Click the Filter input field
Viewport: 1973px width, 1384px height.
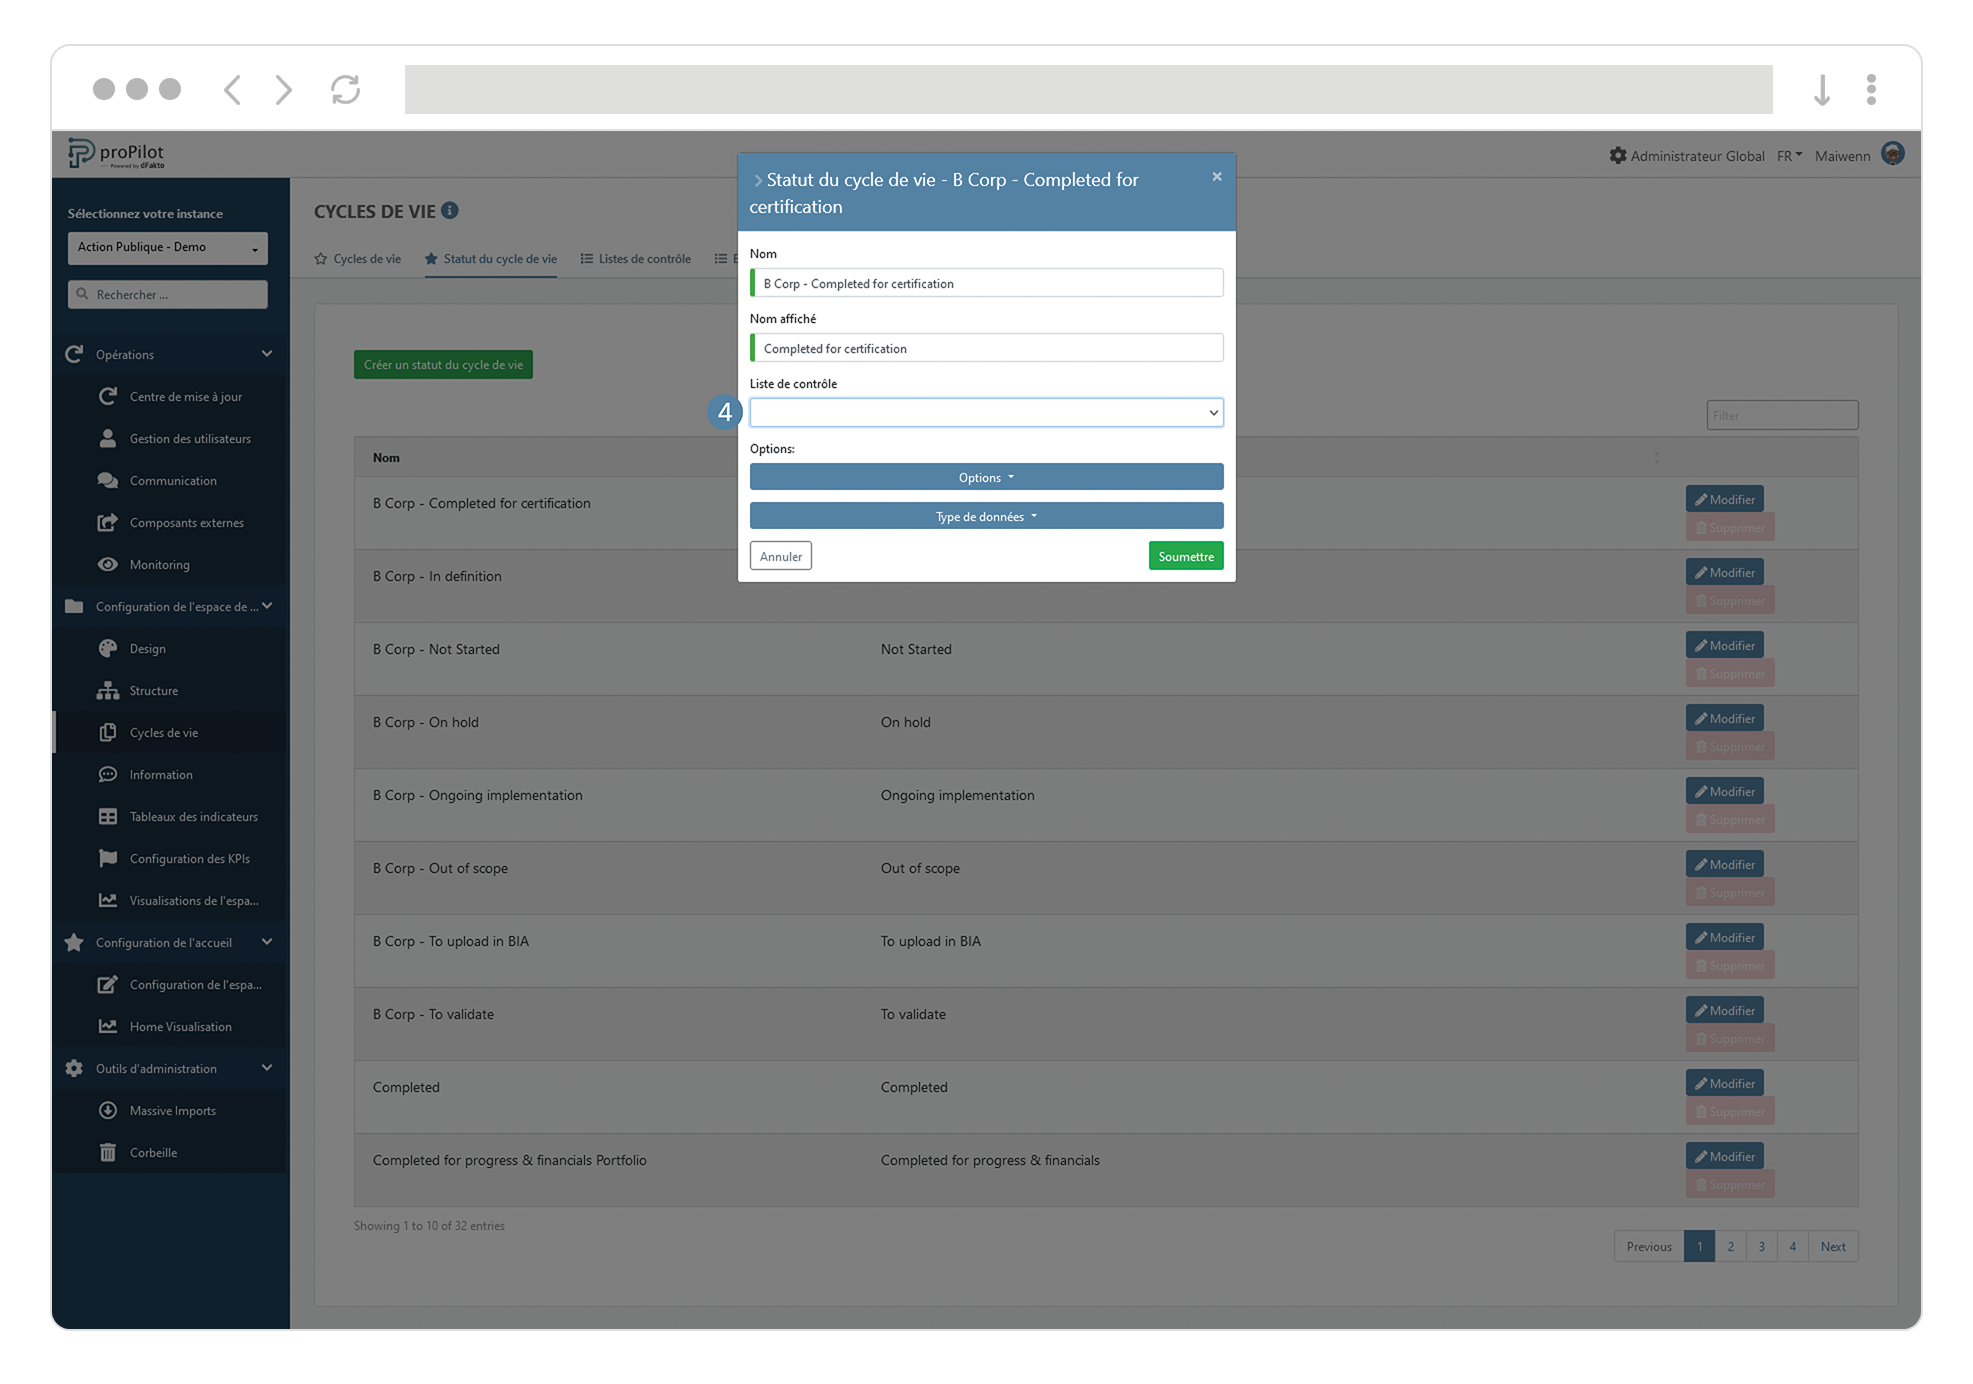[x=1781, y=414]
